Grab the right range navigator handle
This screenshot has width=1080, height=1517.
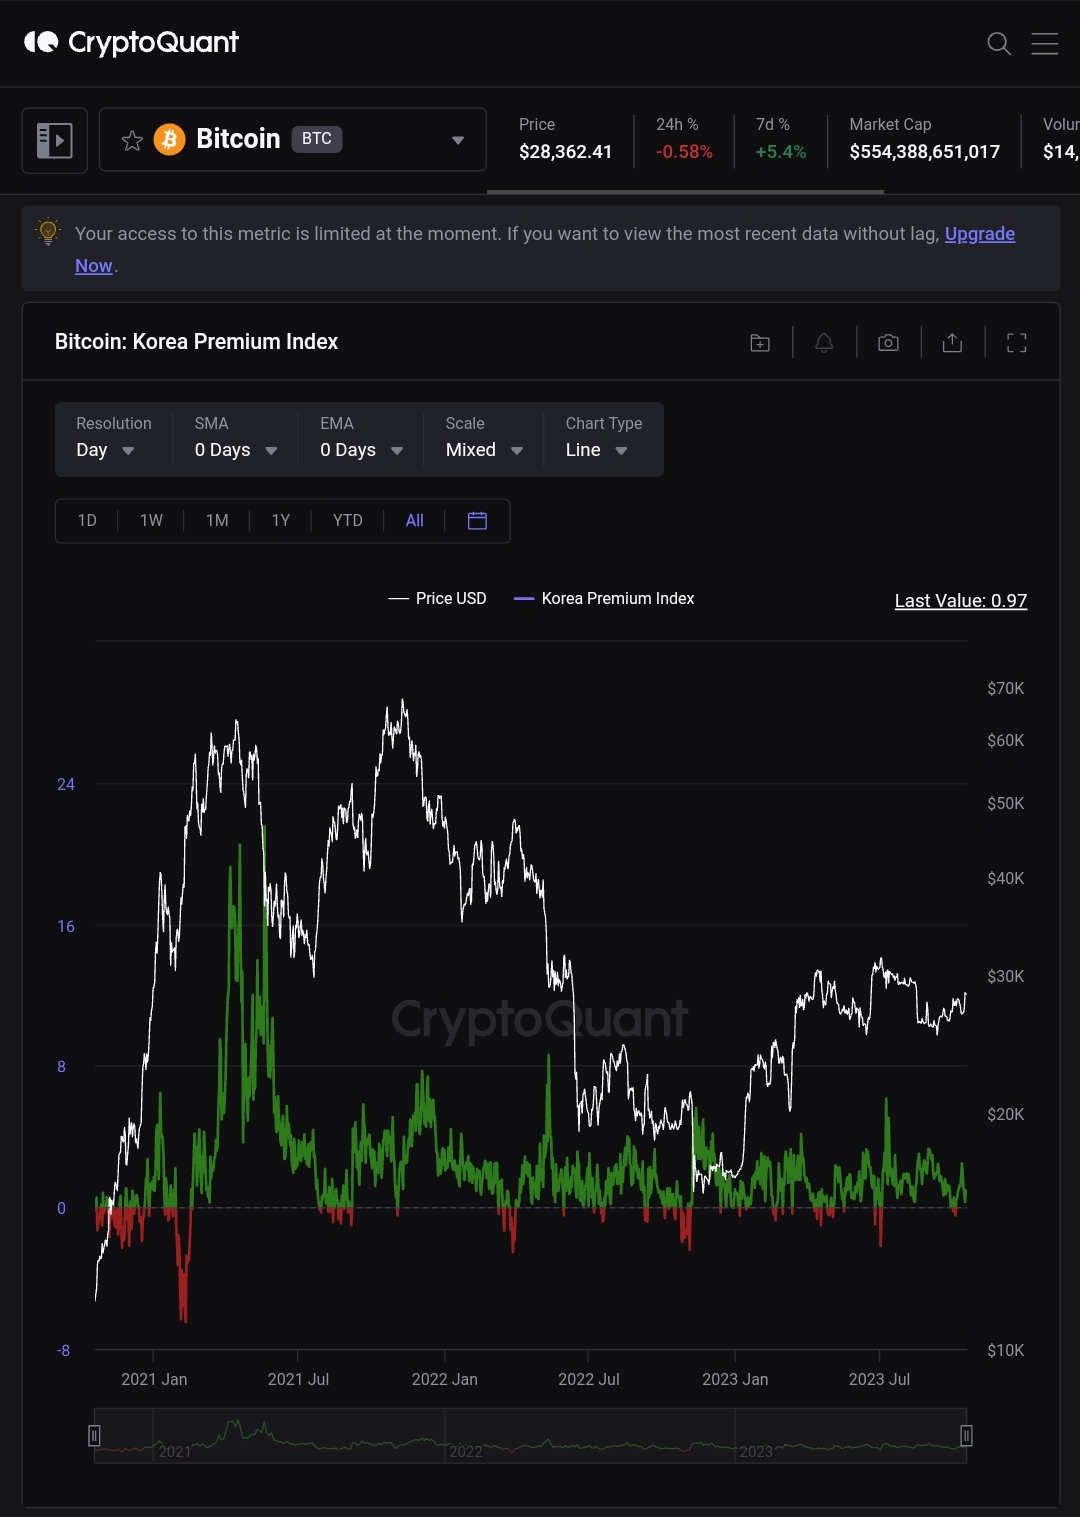966,1436
